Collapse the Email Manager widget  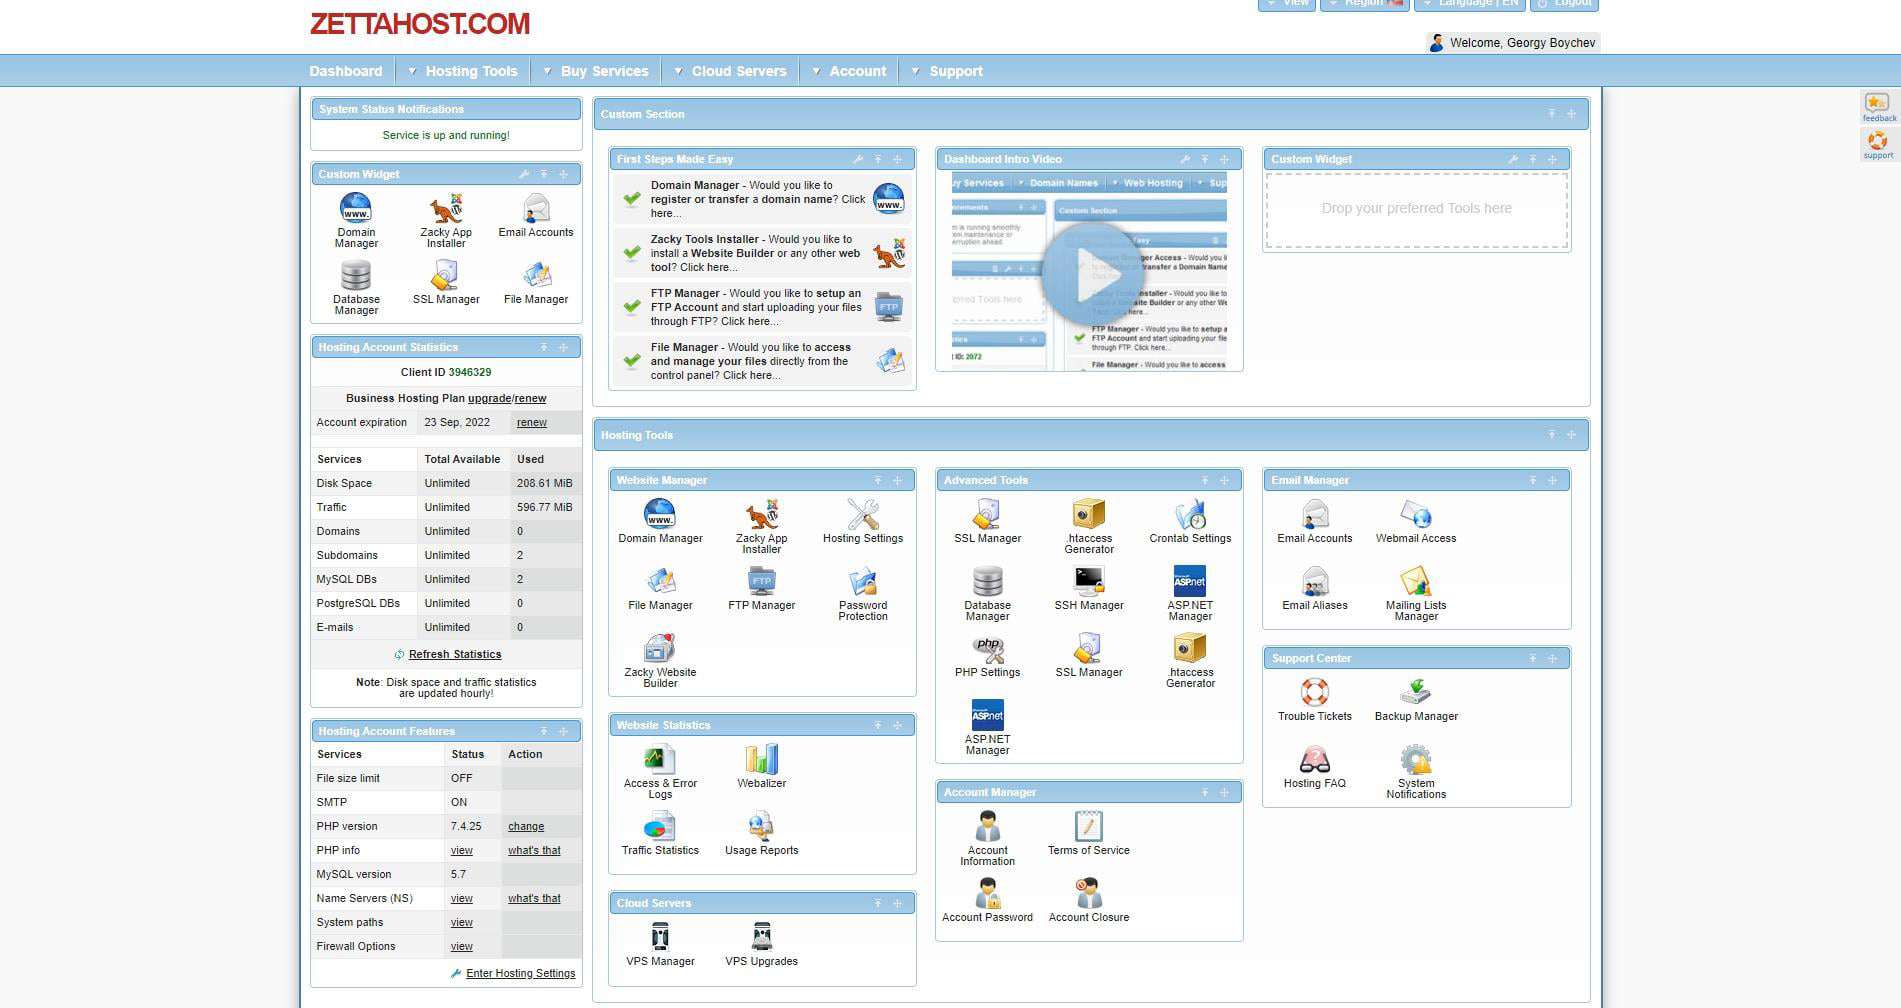1533,480
